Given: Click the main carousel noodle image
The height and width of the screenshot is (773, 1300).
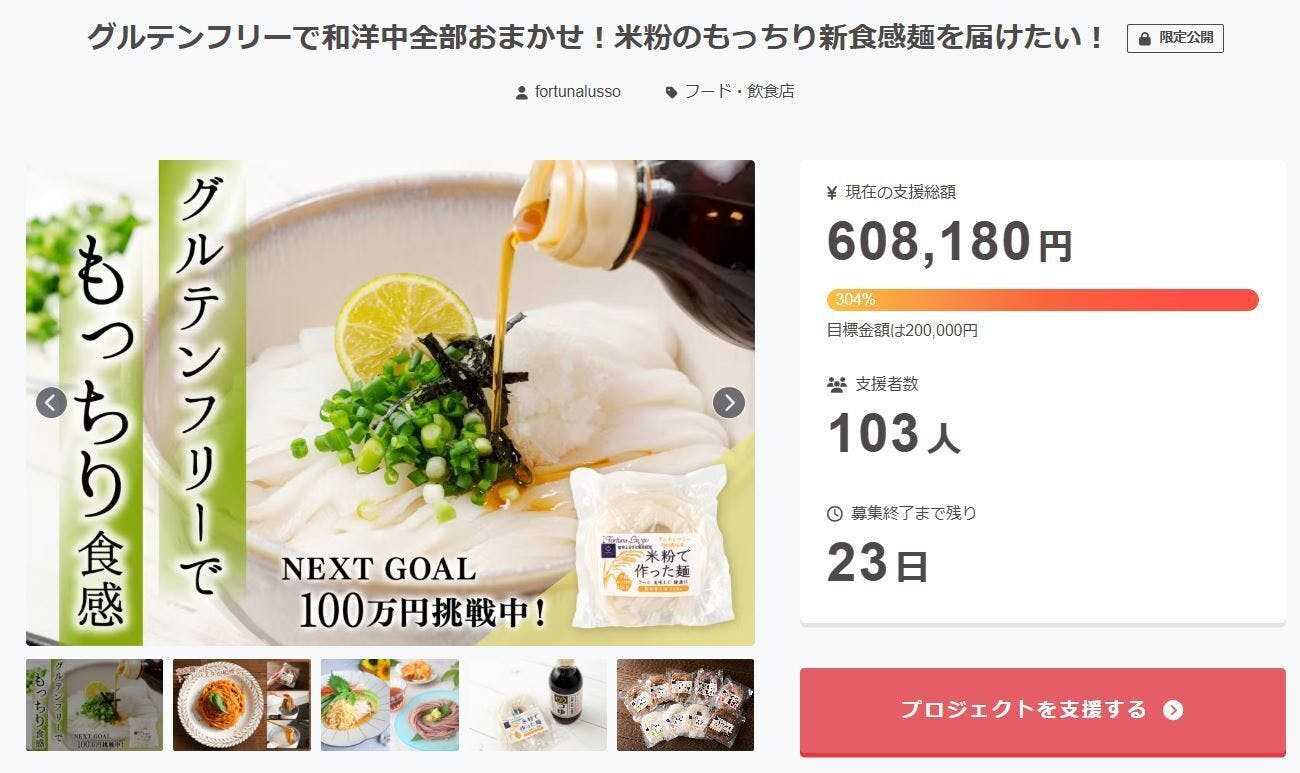Looking at the screenshot, I should coord(390,403).
